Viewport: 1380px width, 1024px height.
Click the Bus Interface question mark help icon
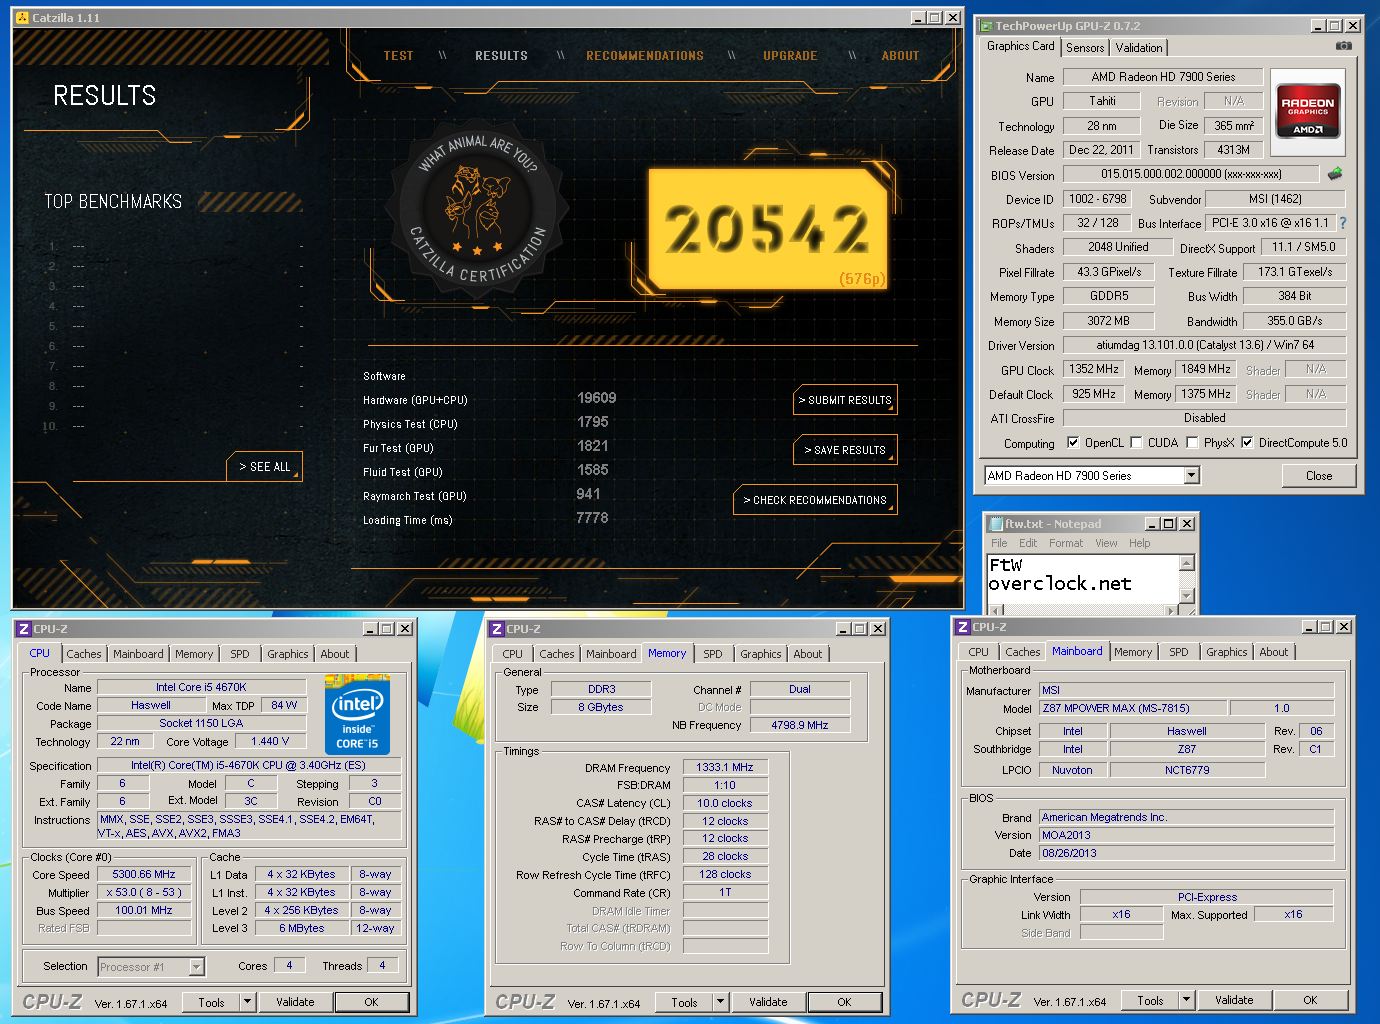pyautogui.click(x=1343, y=223)
